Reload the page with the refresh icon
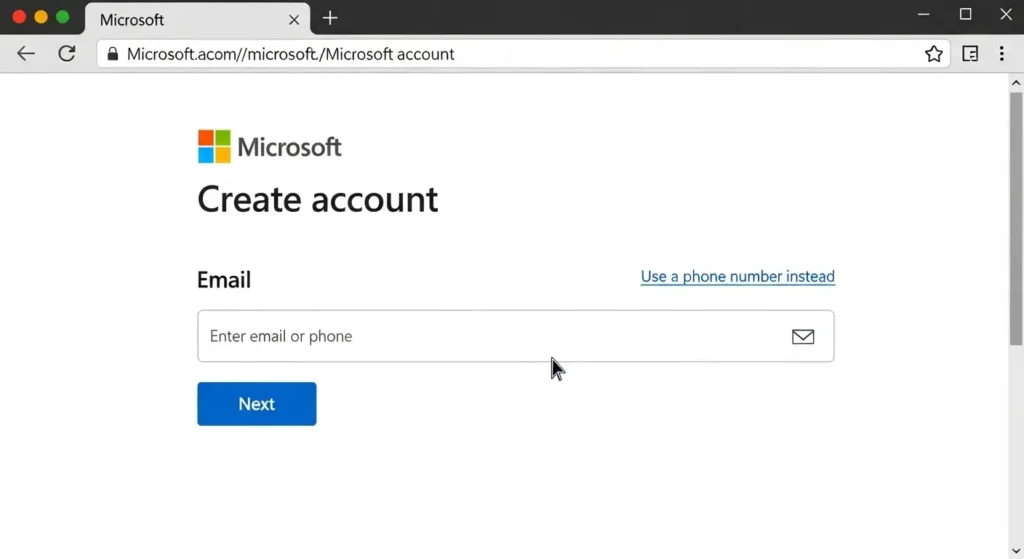 (x=67, y=54)
